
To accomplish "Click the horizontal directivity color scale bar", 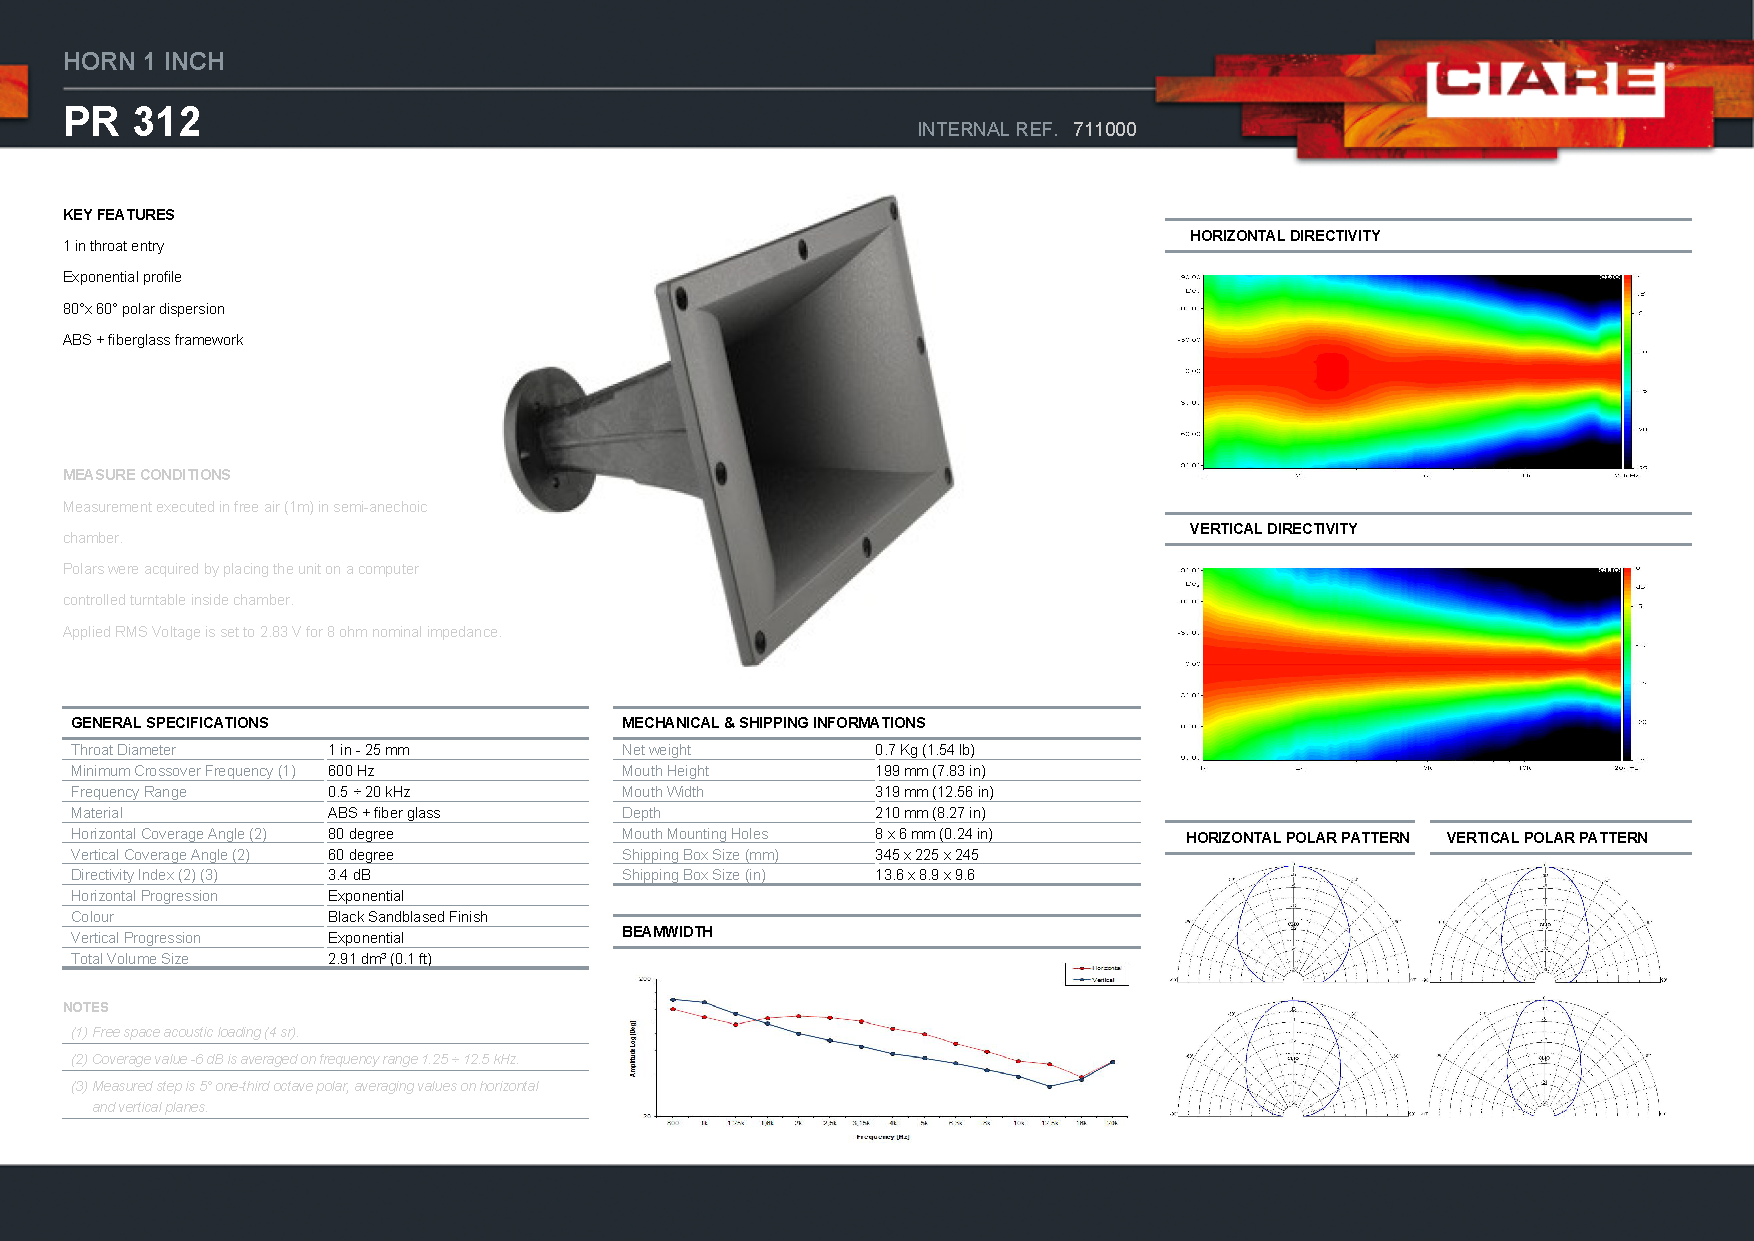I will pos(1628,371).
